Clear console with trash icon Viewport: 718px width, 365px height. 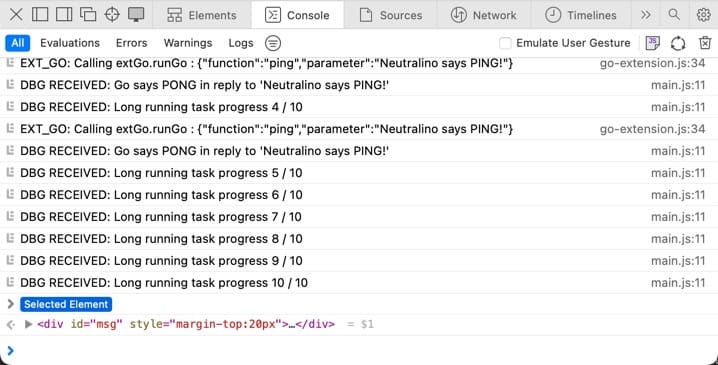coord(705,43)
